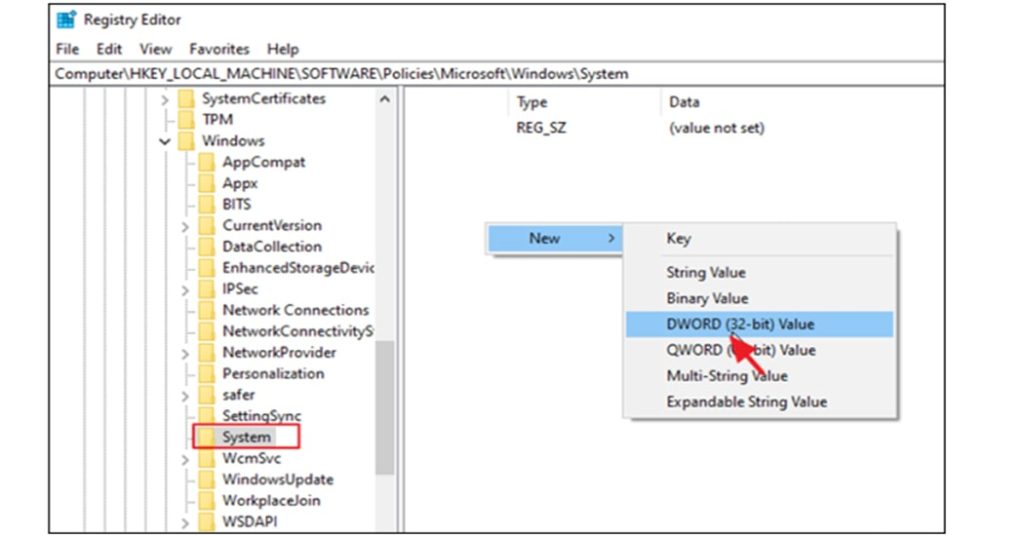1024x536 pixels.
Task: Click the WSDAPI folder icon
Action: click(x=207, y=522)
